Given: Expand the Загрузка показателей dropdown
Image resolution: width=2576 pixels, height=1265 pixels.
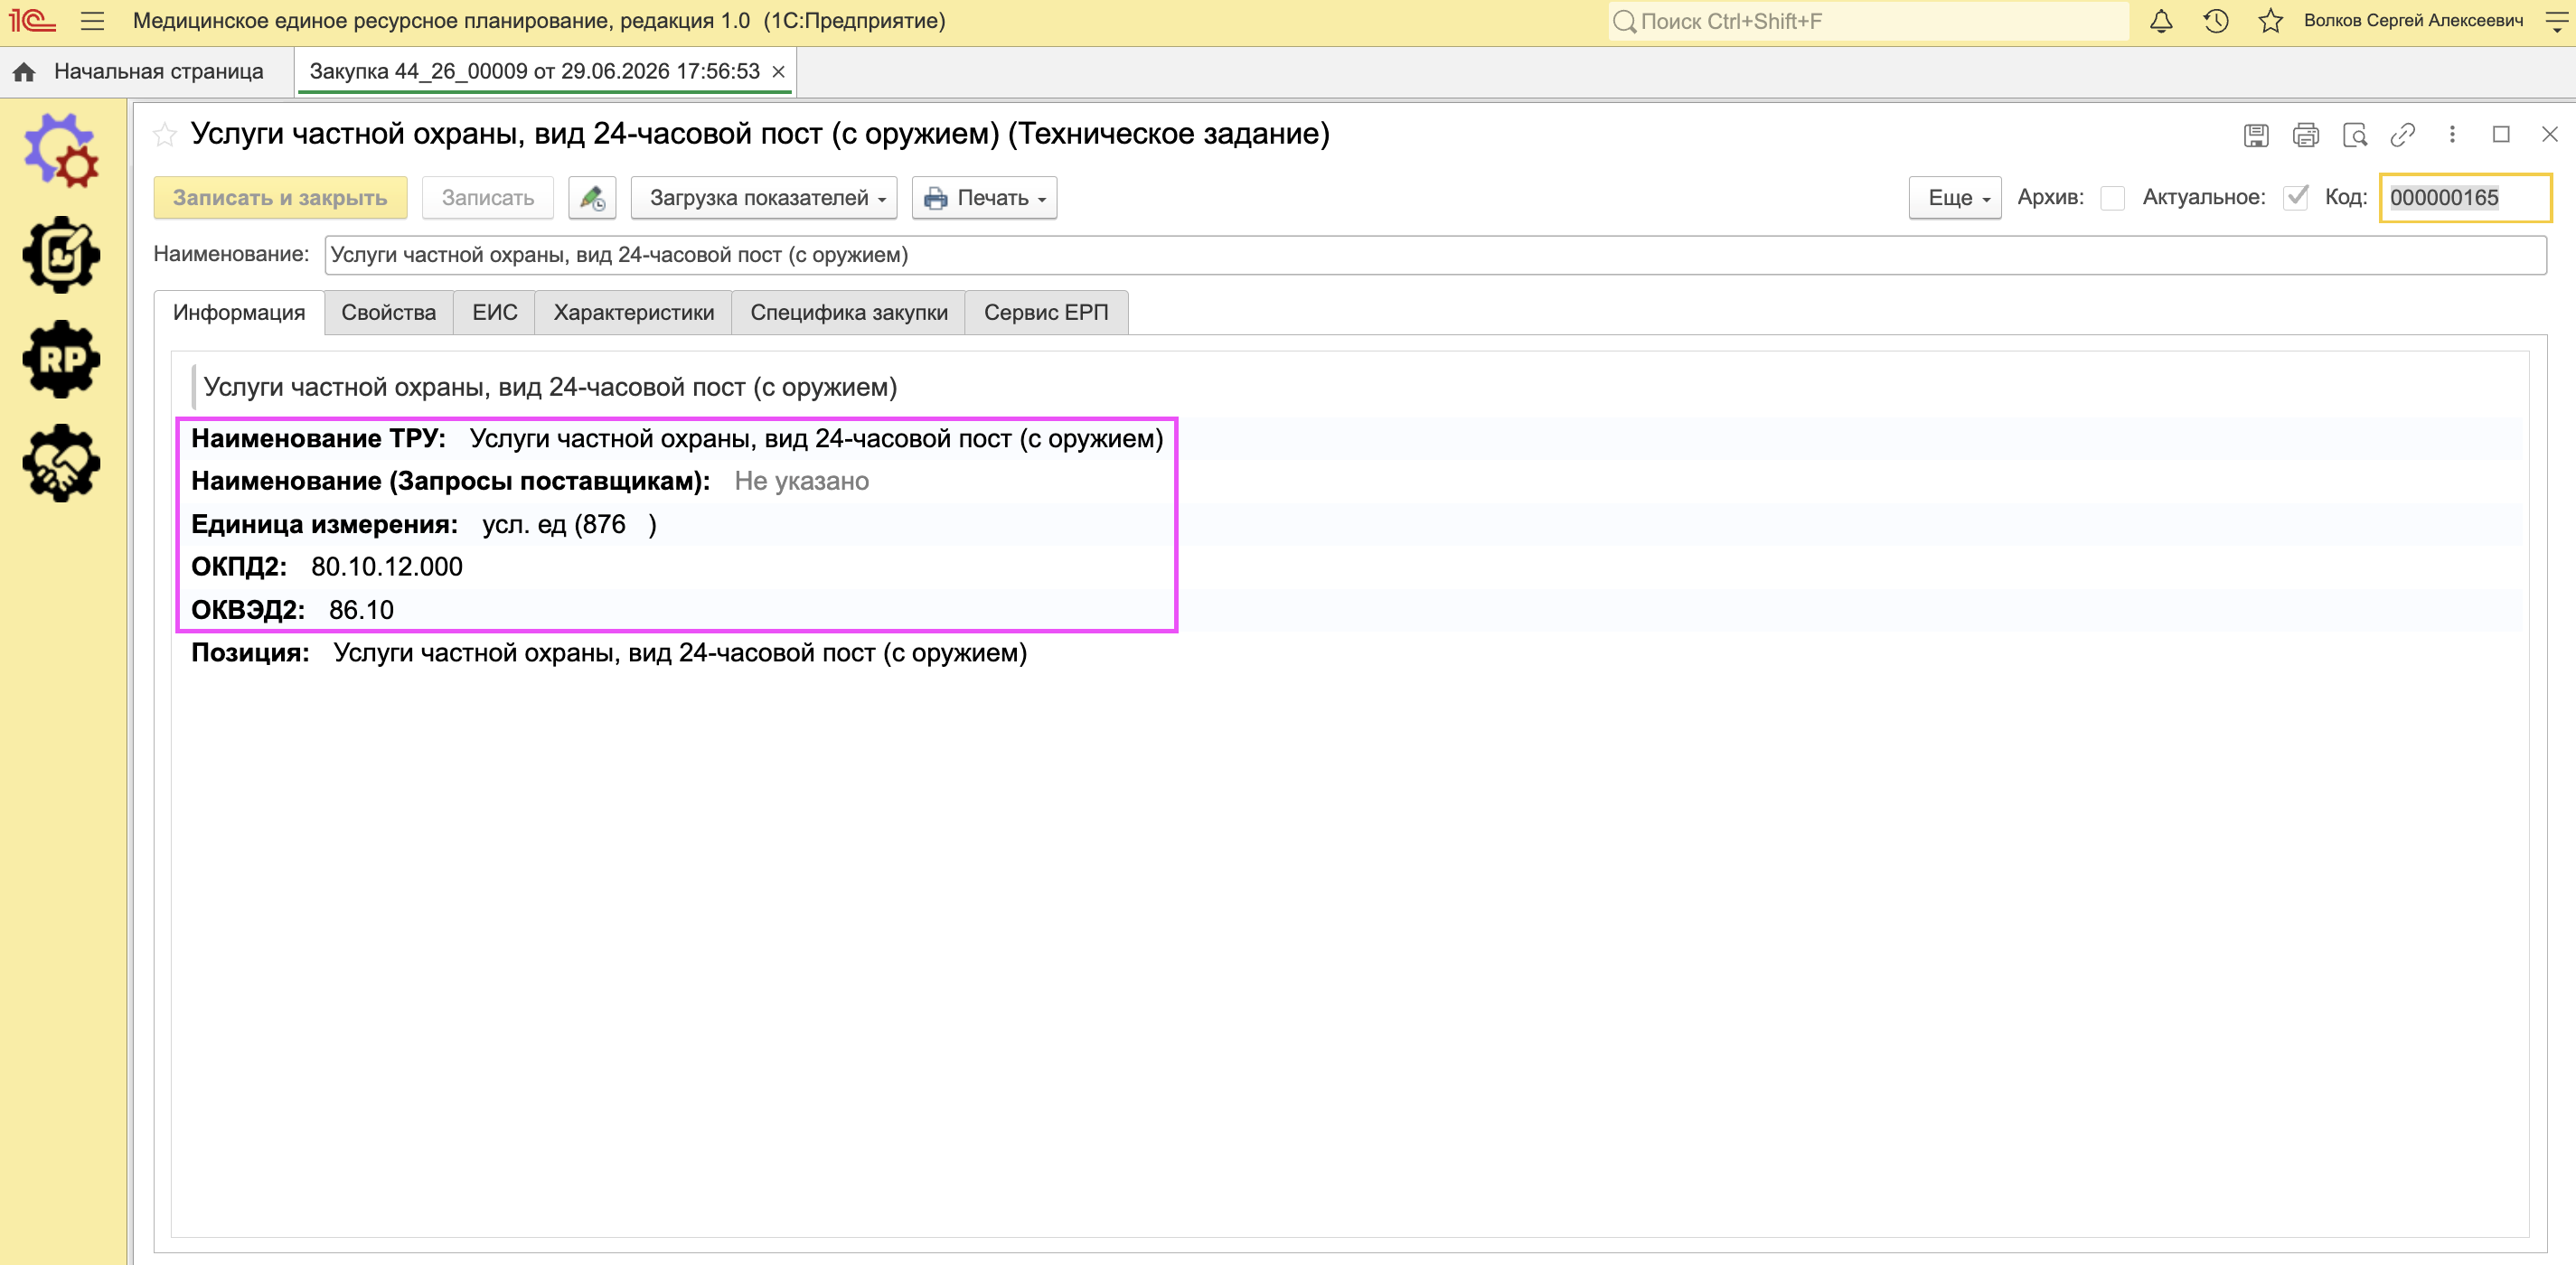Looking at the screenshot, I should (764, 198).
